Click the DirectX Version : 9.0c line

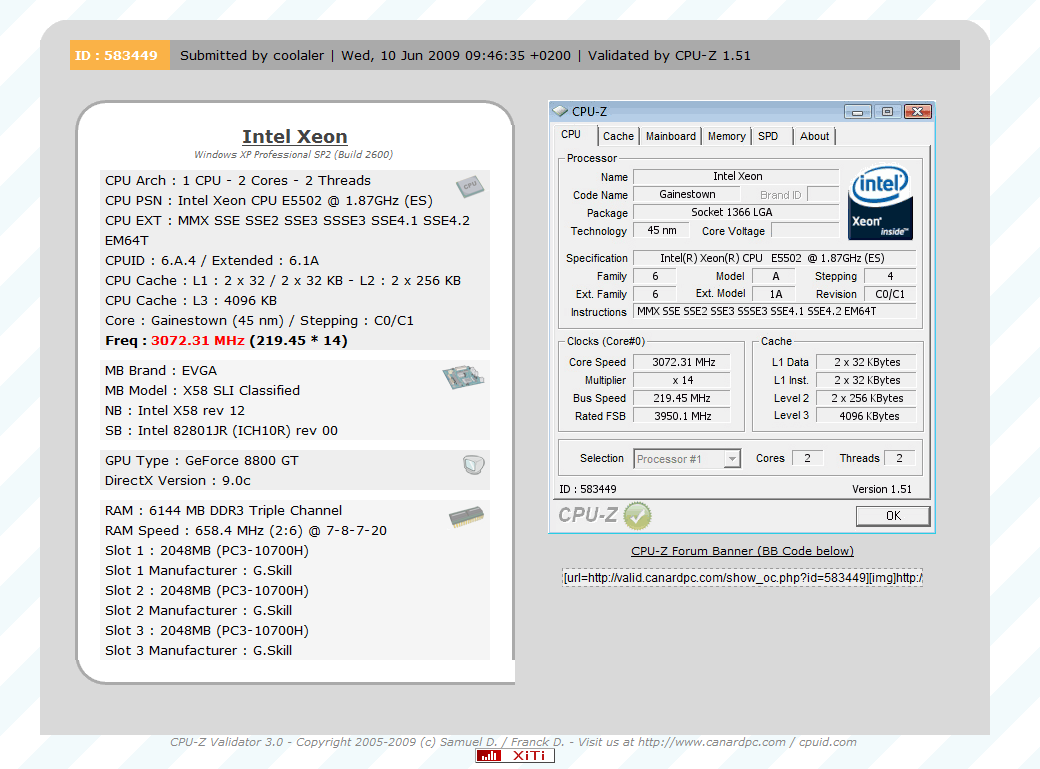pyautogui.click(x=178, y=480)
